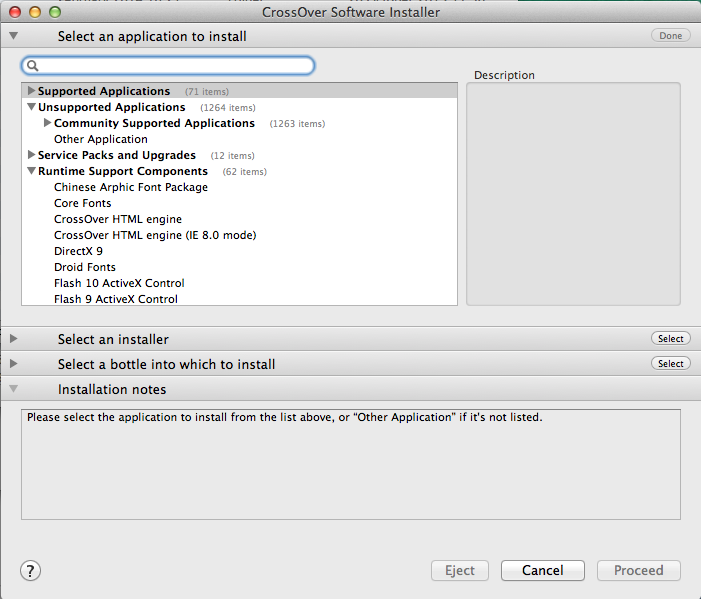The height and width of the screenshot is (599, 701).
Task: Click the '(12 items)' count text
Action: click(x=232, y=156)
